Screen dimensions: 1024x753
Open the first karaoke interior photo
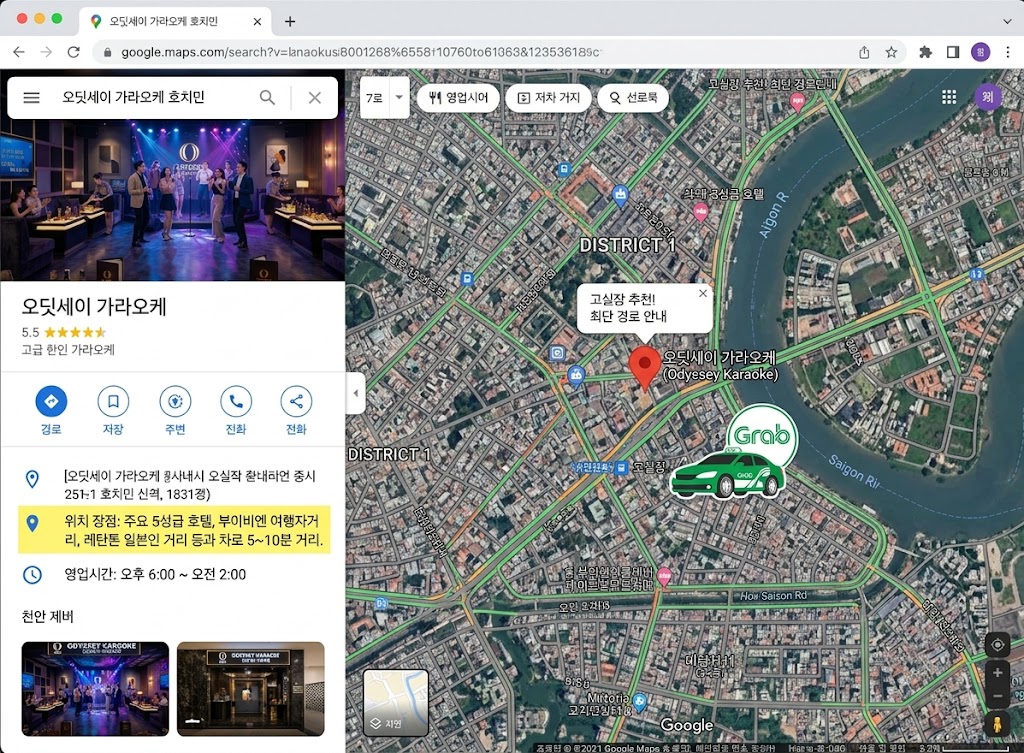pos(95,689)
